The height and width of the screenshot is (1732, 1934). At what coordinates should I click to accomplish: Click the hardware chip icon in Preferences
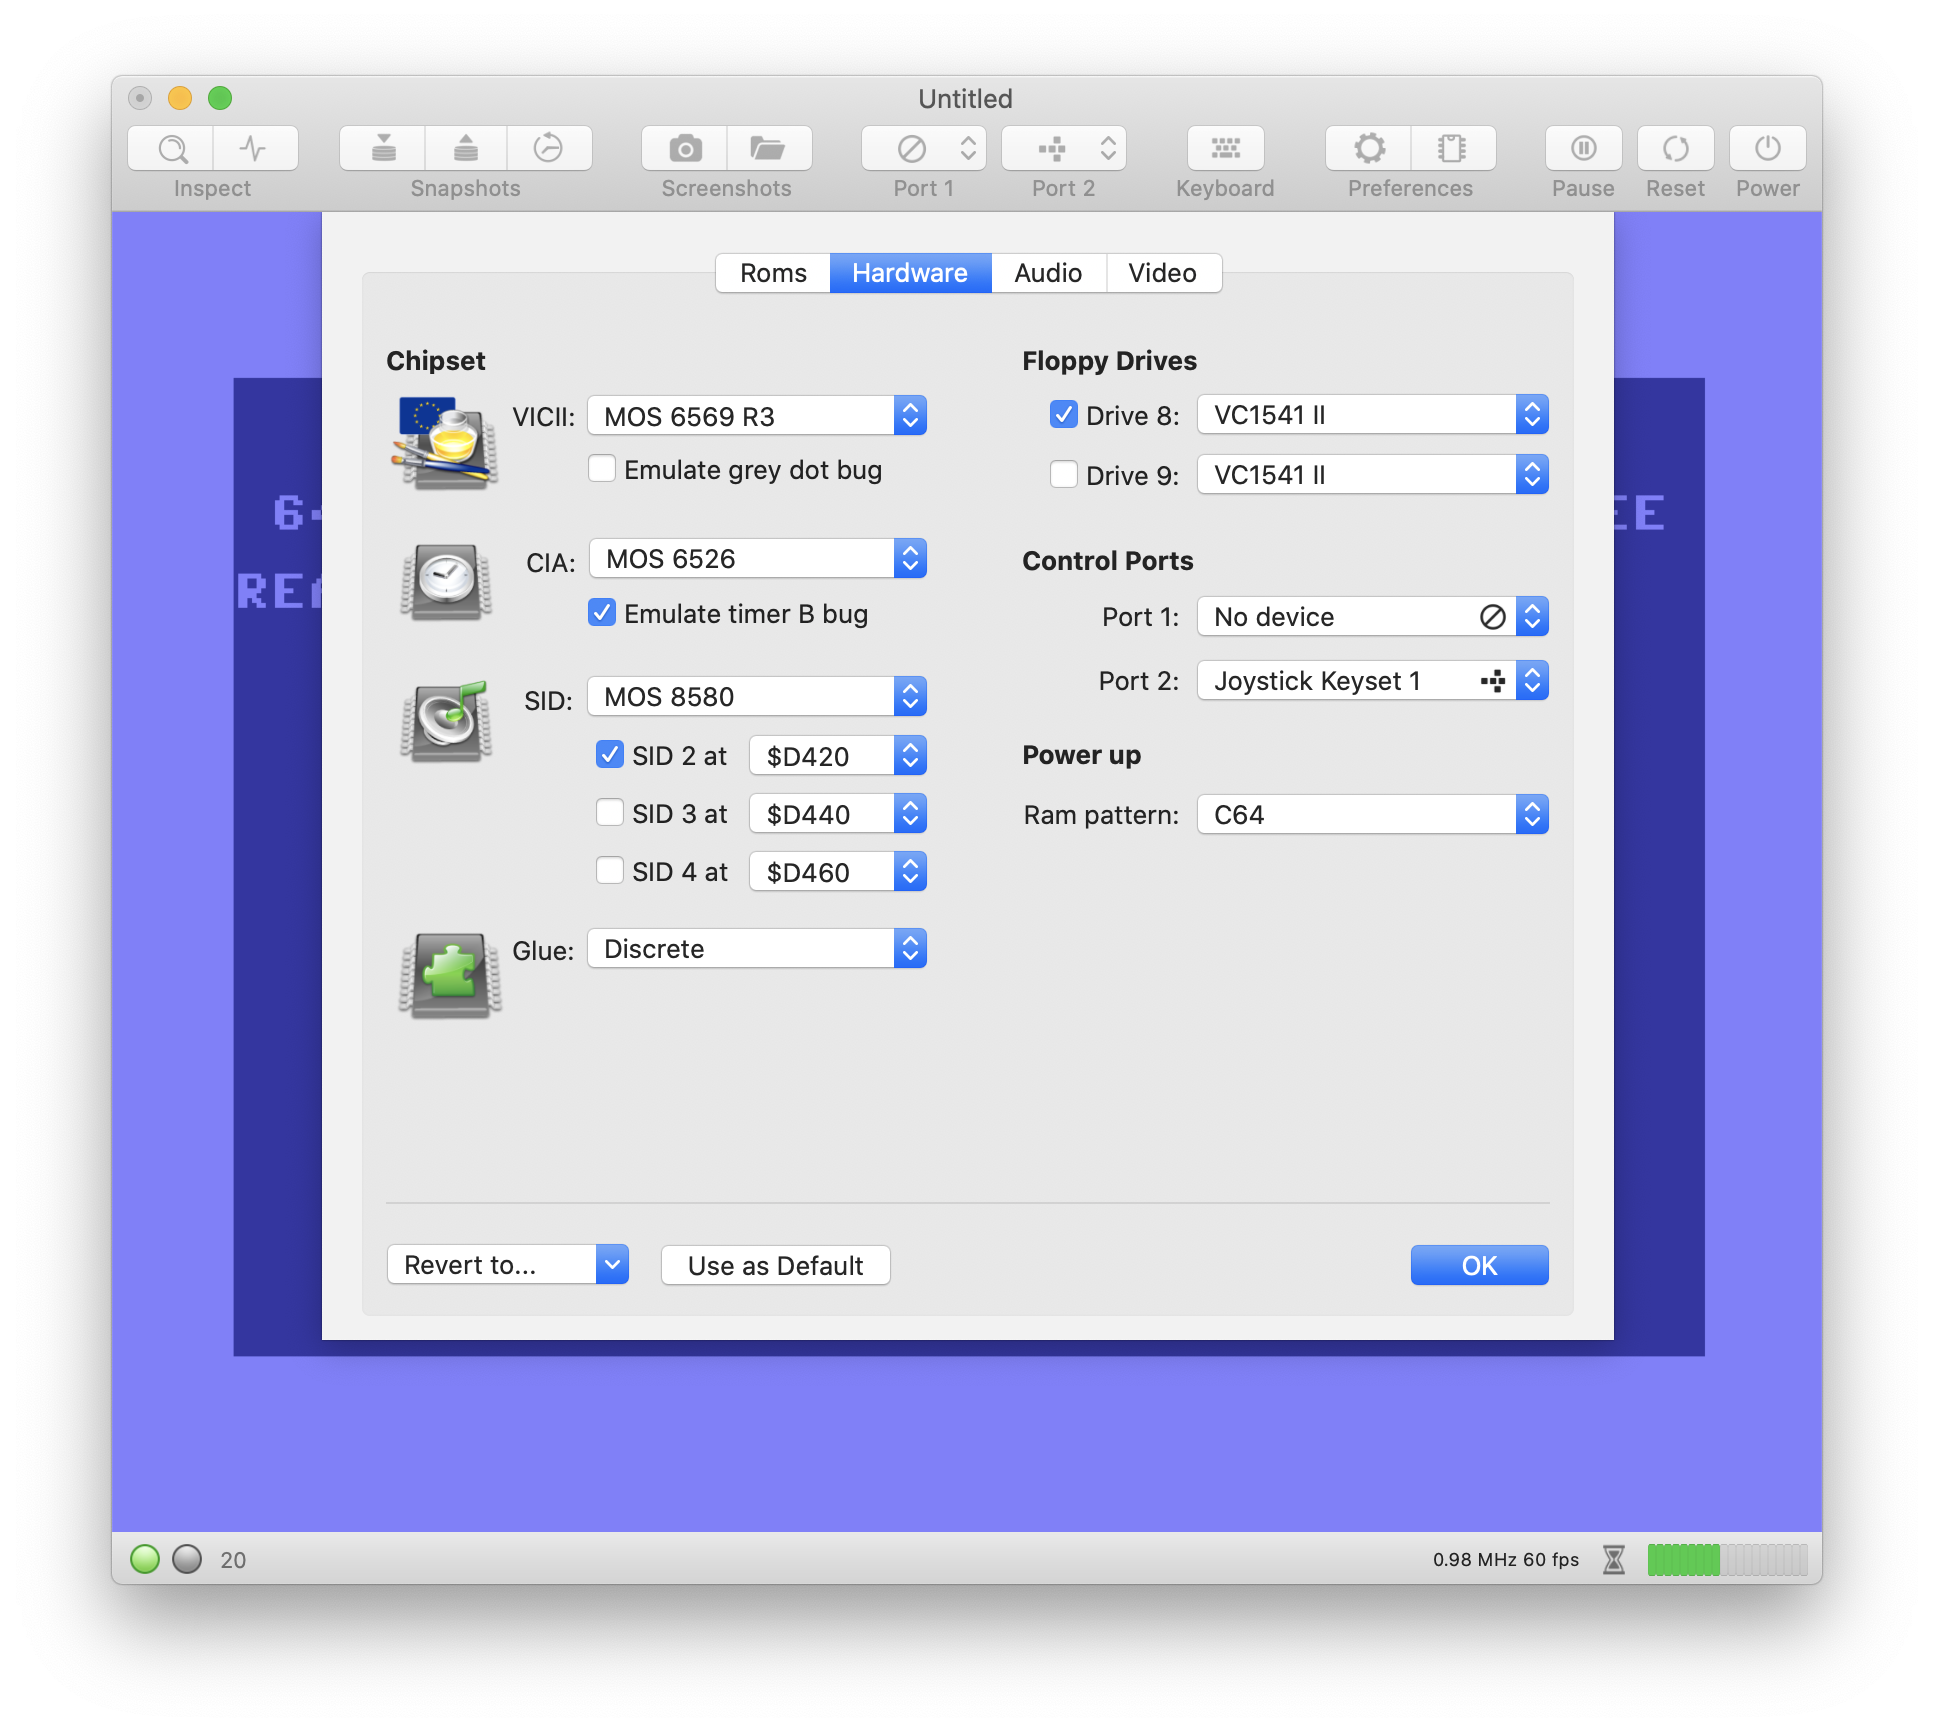1453,149
